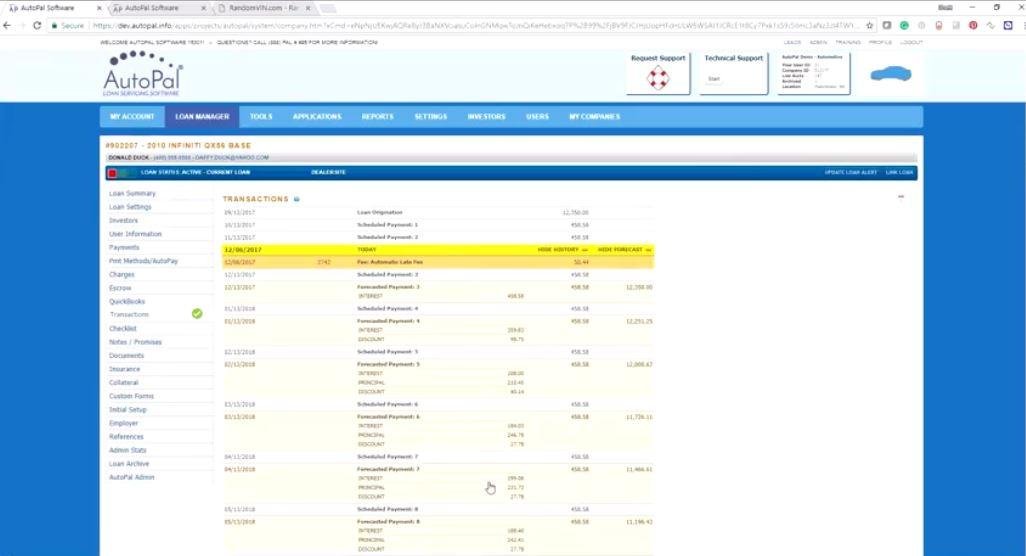Bookmark this page with the star icon
1026x556 pixels.
pyautogui.click(x=870, y=26)
